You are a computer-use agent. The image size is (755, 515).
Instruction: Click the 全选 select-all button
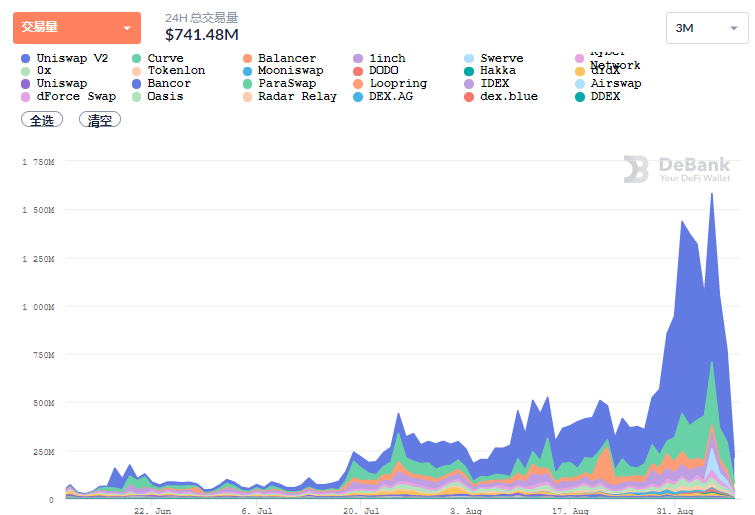click(x=42, y=120)
